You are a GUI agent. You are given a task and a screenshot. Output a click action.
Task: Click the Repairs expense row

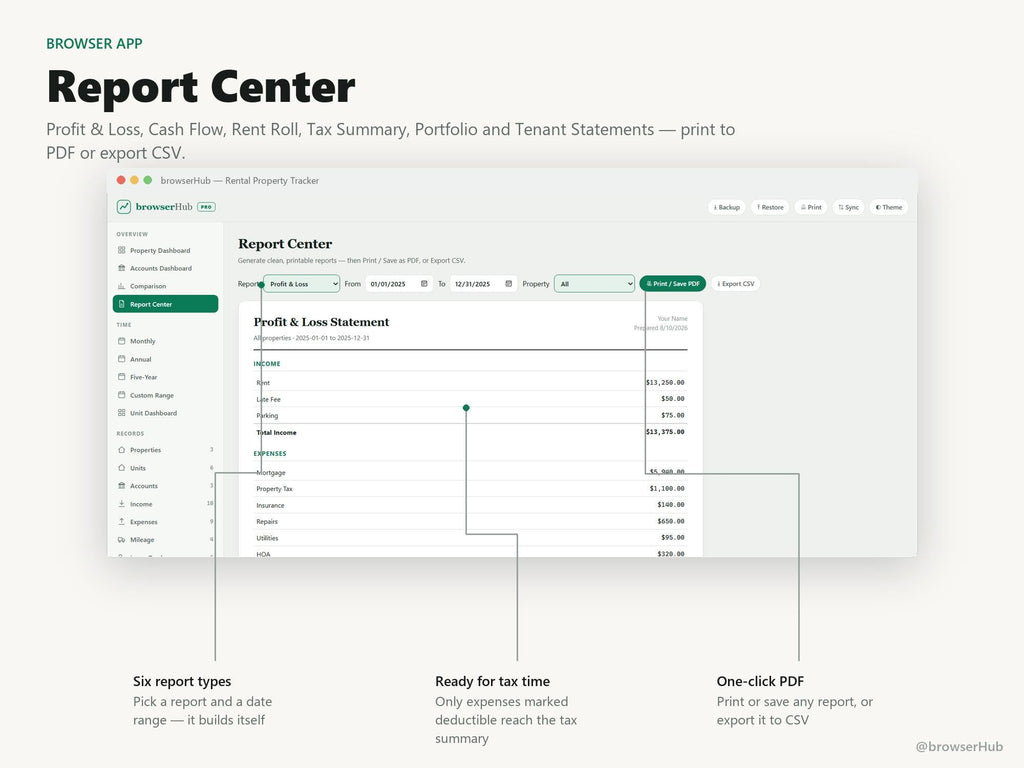pos(470,521)
